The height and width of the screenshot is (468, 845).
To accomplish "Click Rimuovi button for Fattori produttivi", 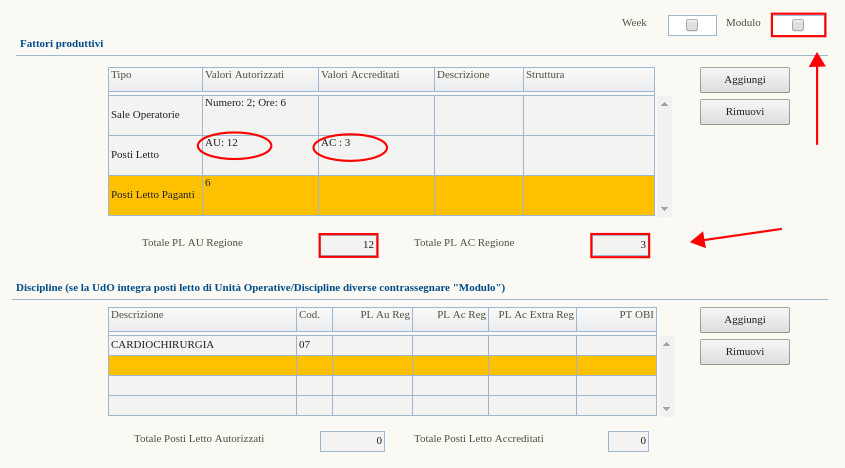I will click(x=744, y=112).
